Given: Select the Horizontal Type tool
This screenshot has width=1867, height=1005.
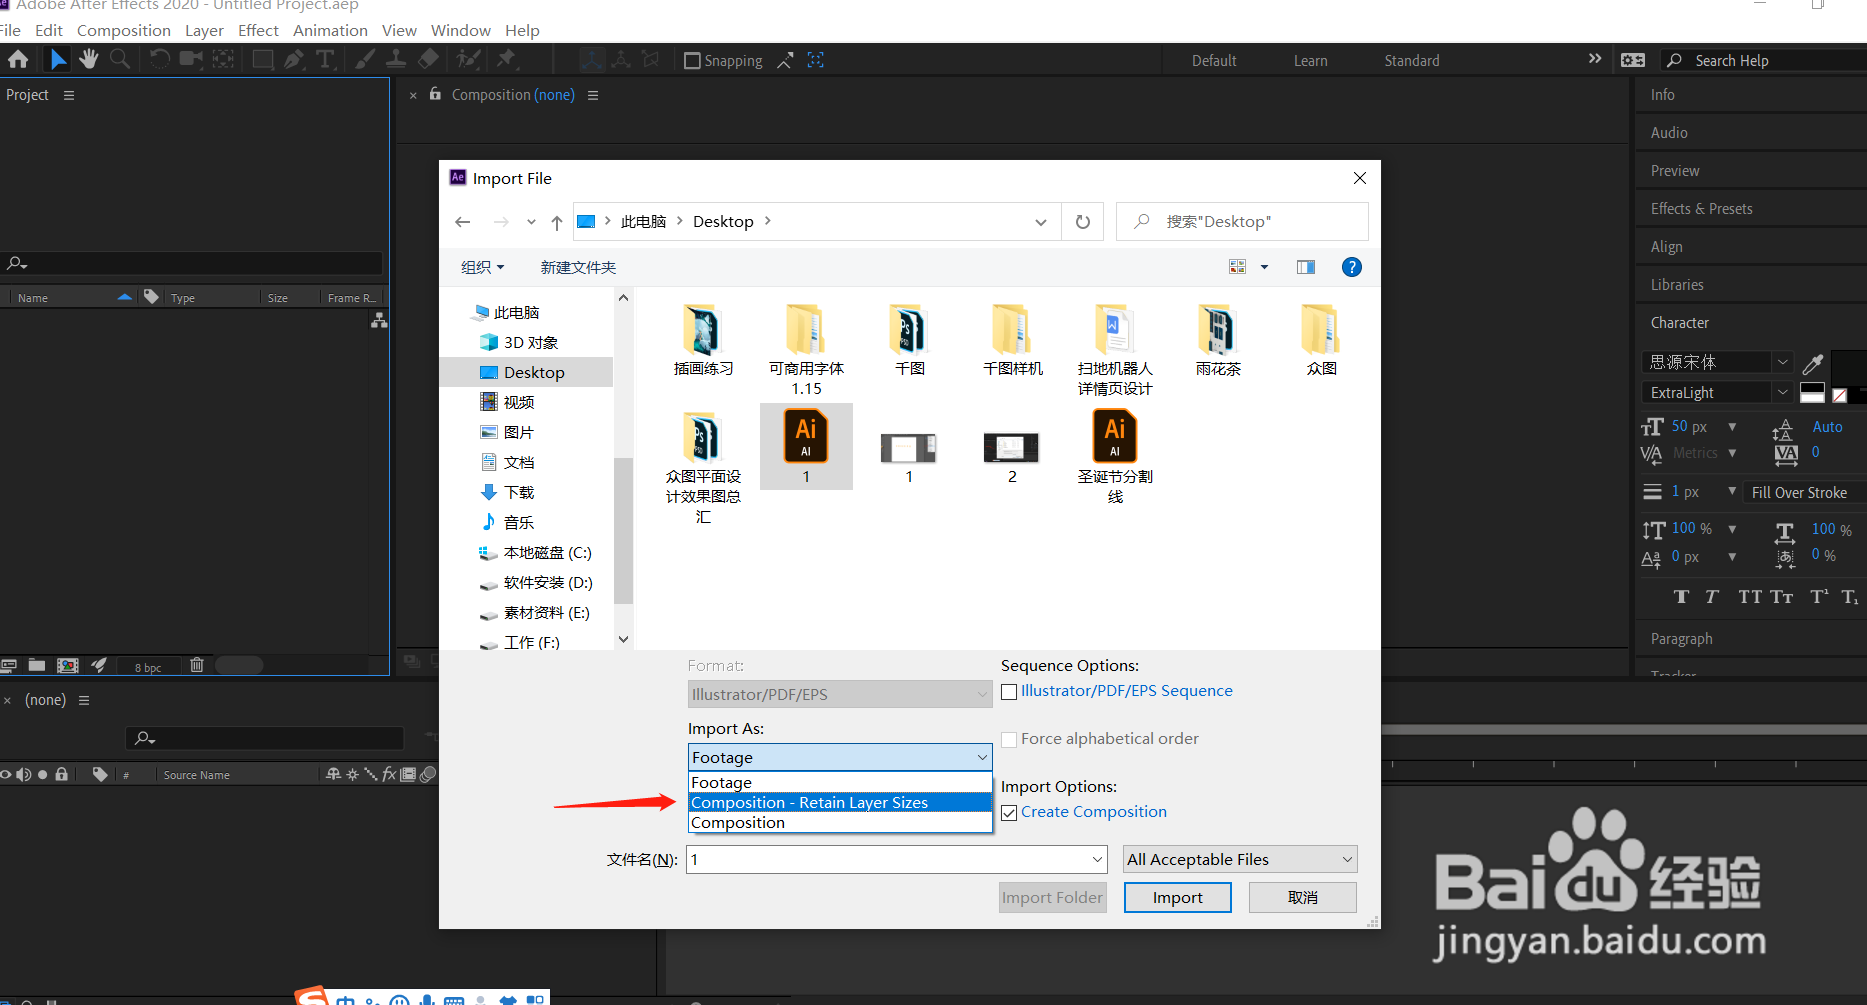Looking at the screenshot, I should [x=325, y=60].
